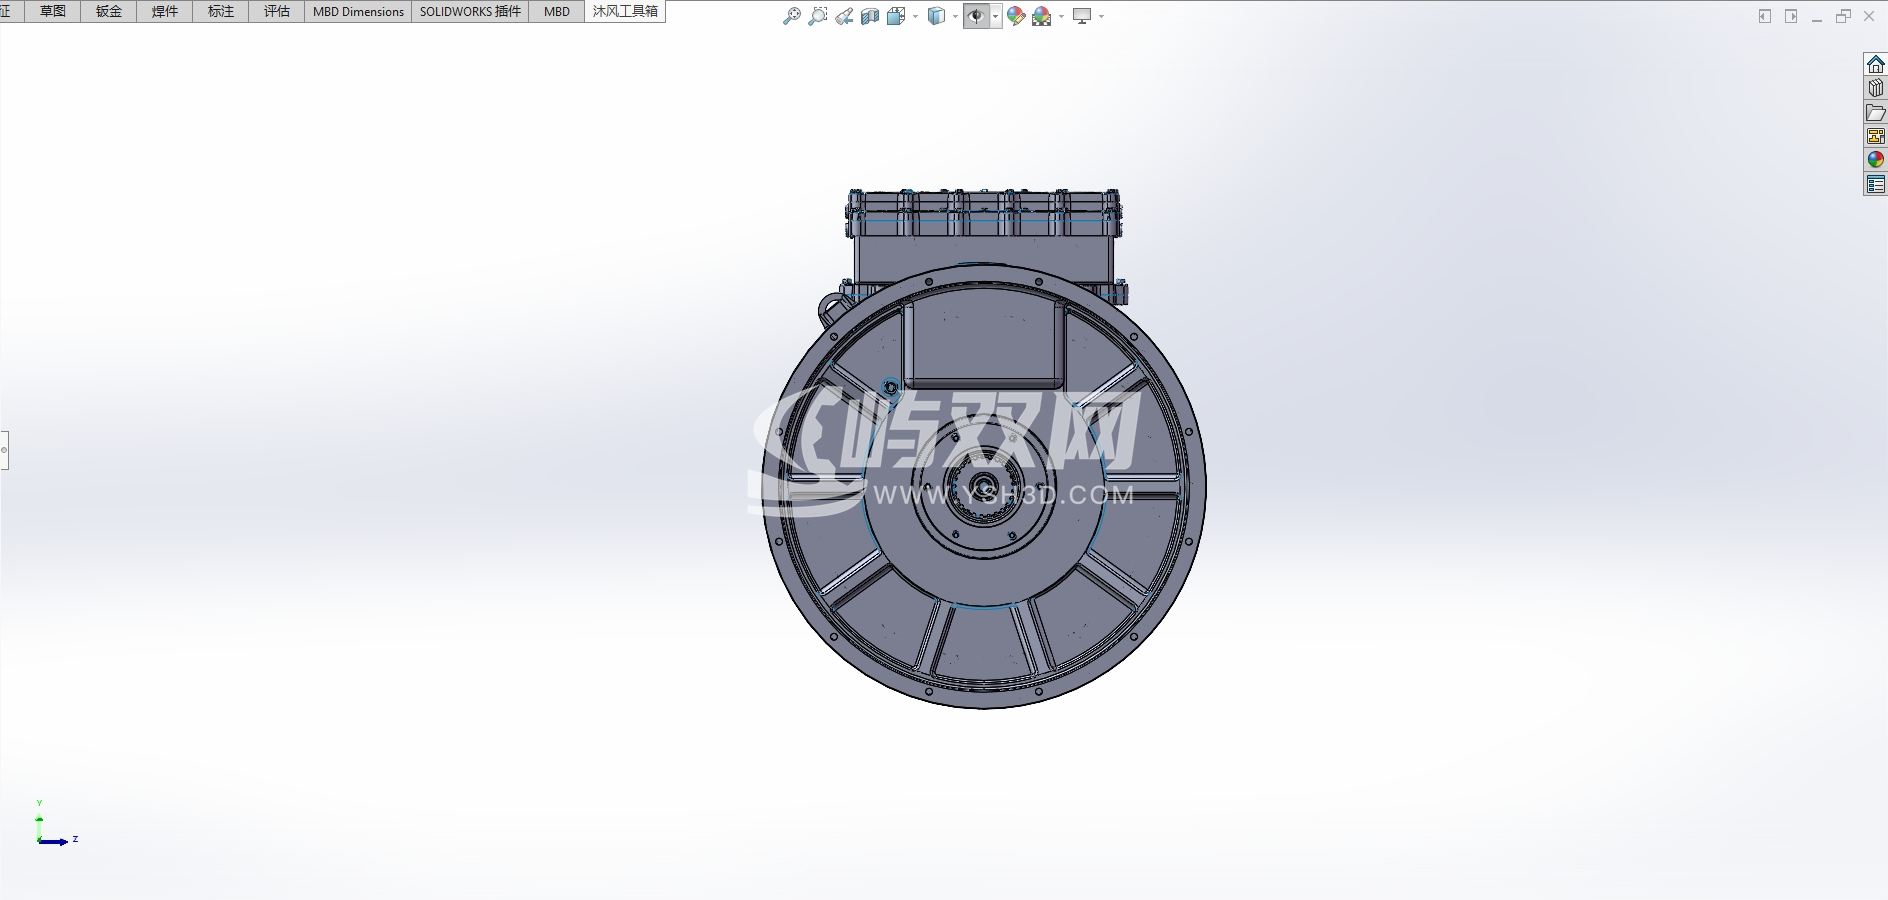
Task: Click Display Style cube icon
Action: 936,16
